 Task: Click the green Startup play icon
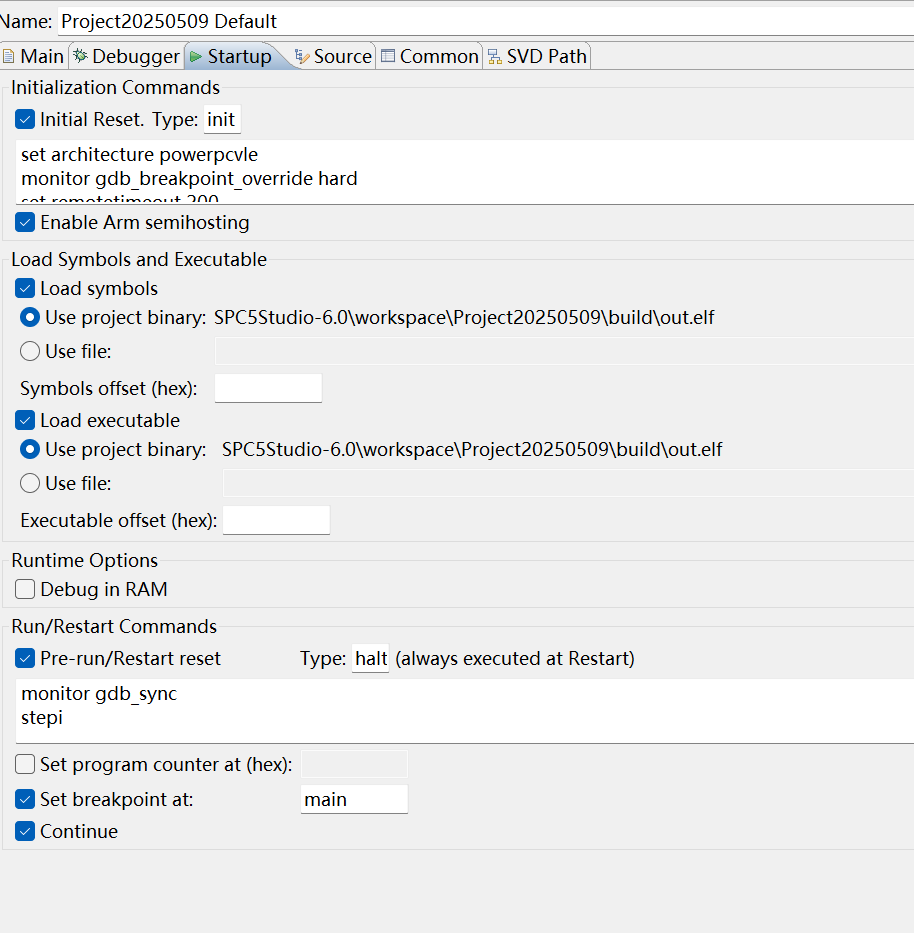click(195, 56)
